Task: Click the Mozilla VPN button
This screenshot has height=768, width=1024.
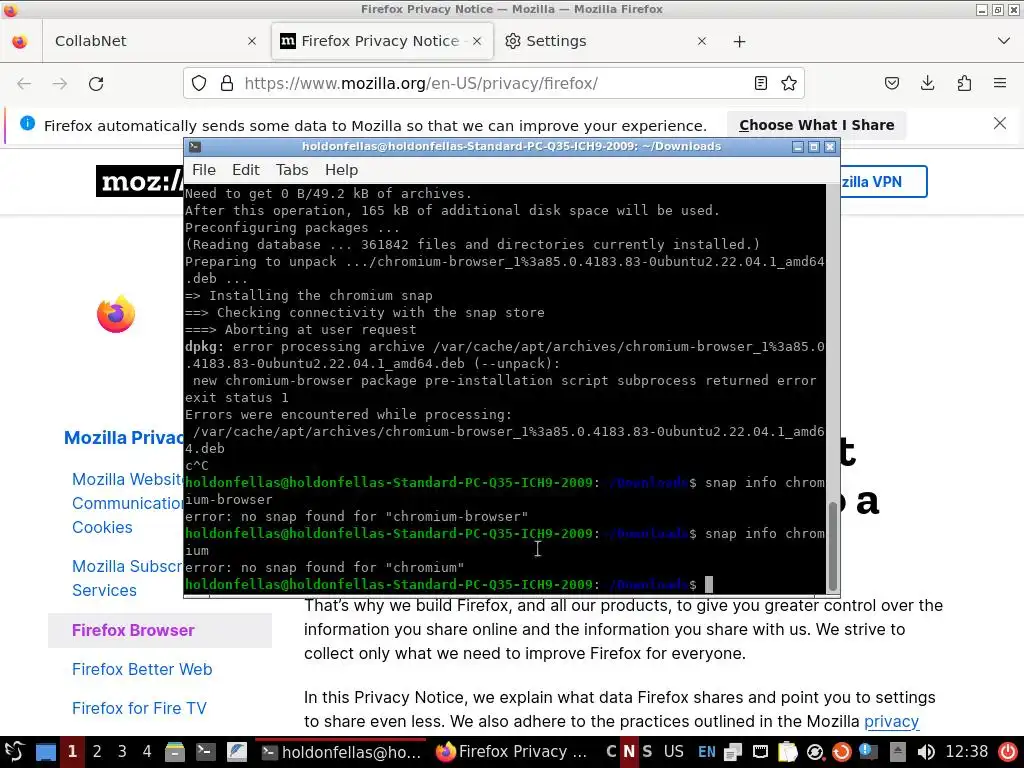Action: click(x=883, y=182)
